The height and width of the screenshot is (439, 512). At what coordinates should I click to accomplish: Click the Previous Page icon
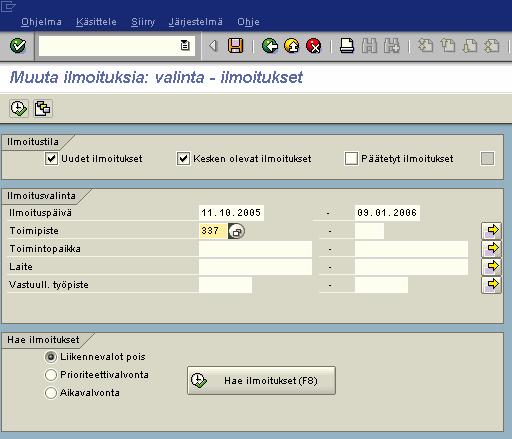[x=447, y=46]
